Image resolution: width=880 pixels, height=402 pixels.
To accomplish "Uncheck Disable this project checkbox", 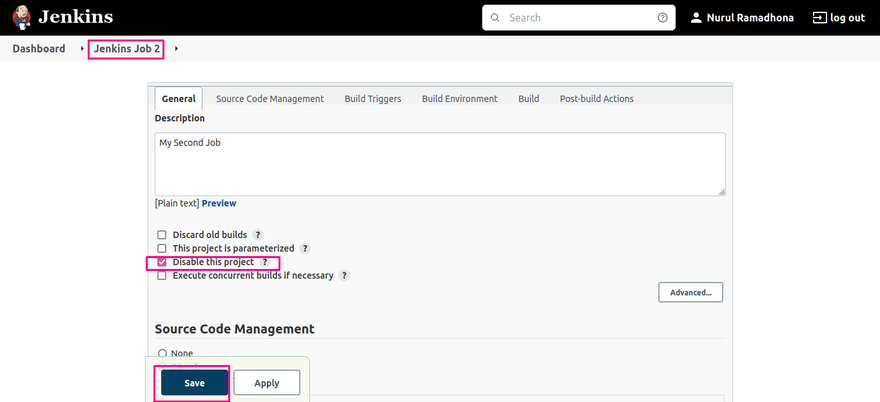I will click(162, 262).
